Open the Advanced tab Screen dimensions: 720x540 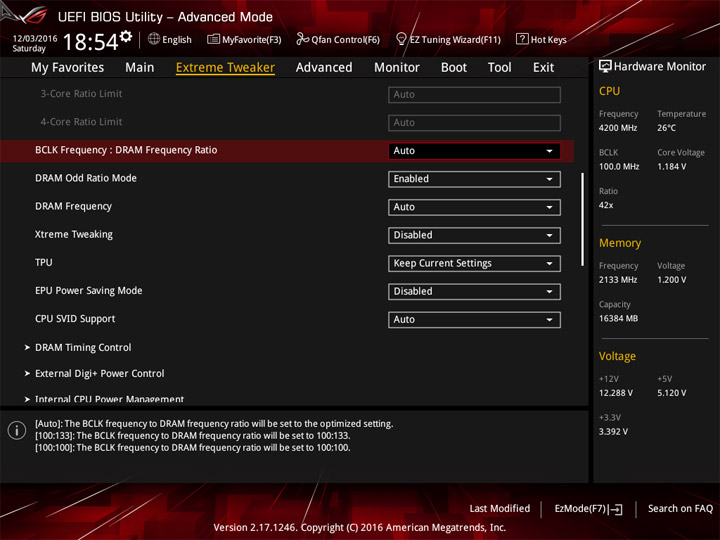click(324, 68)
